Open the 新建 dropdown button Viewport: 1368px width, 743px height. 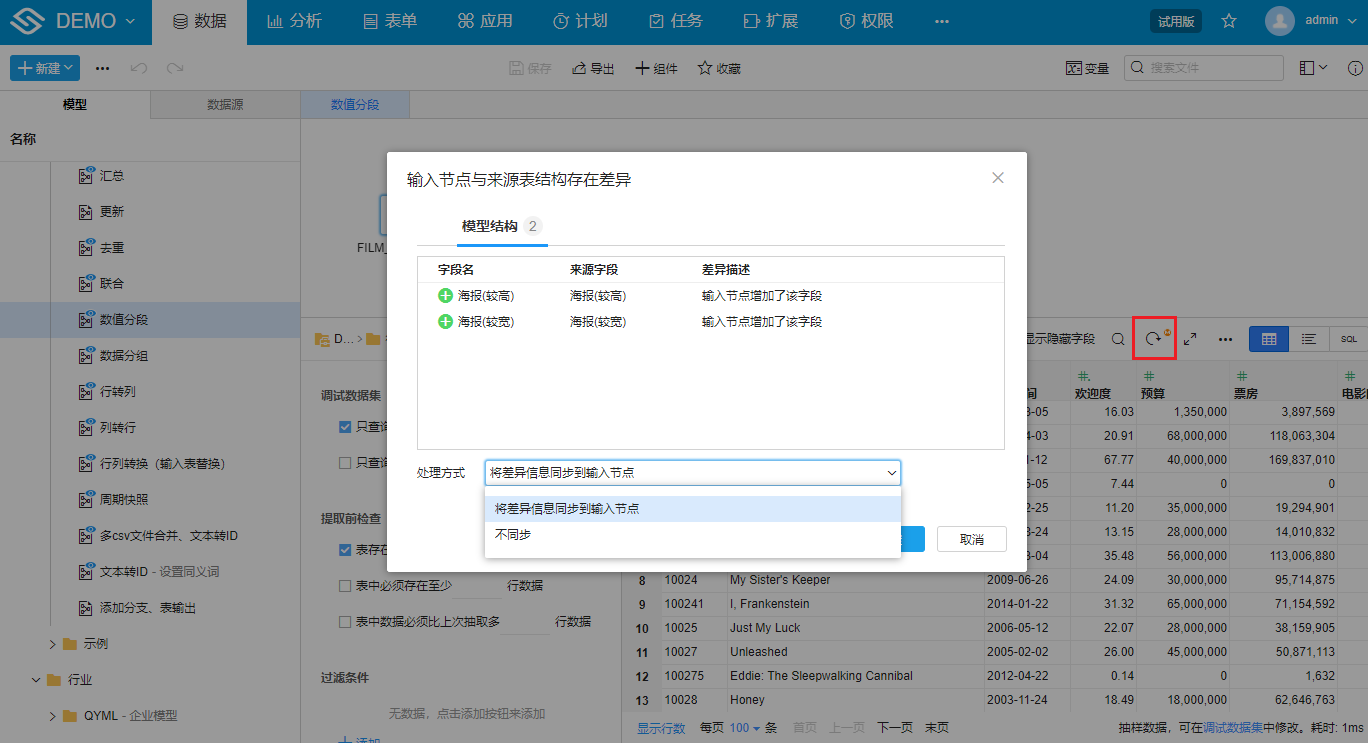[45, 68]
